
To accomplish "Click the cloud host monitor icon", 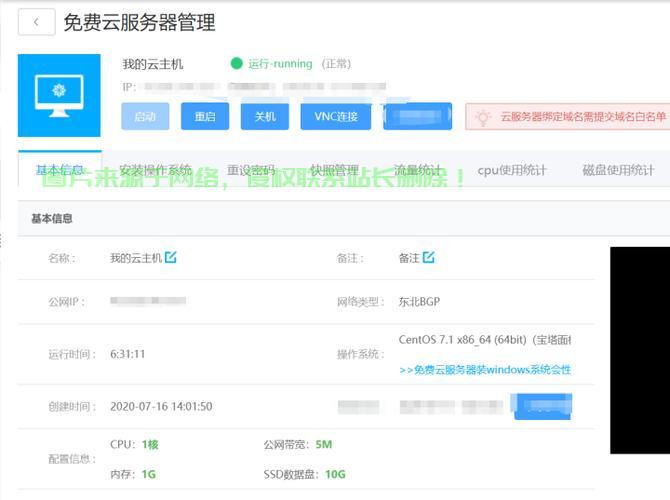I will [x=59, y=95].
